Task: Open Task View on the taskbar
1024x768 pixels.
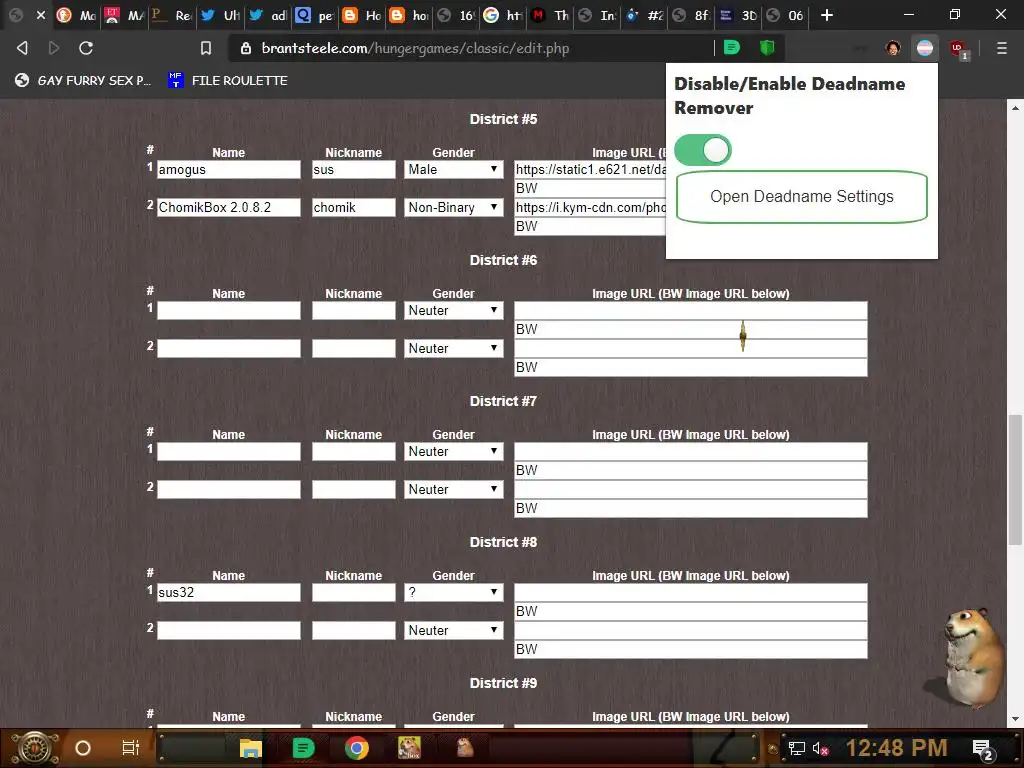Action: click(x=131, y=748)
